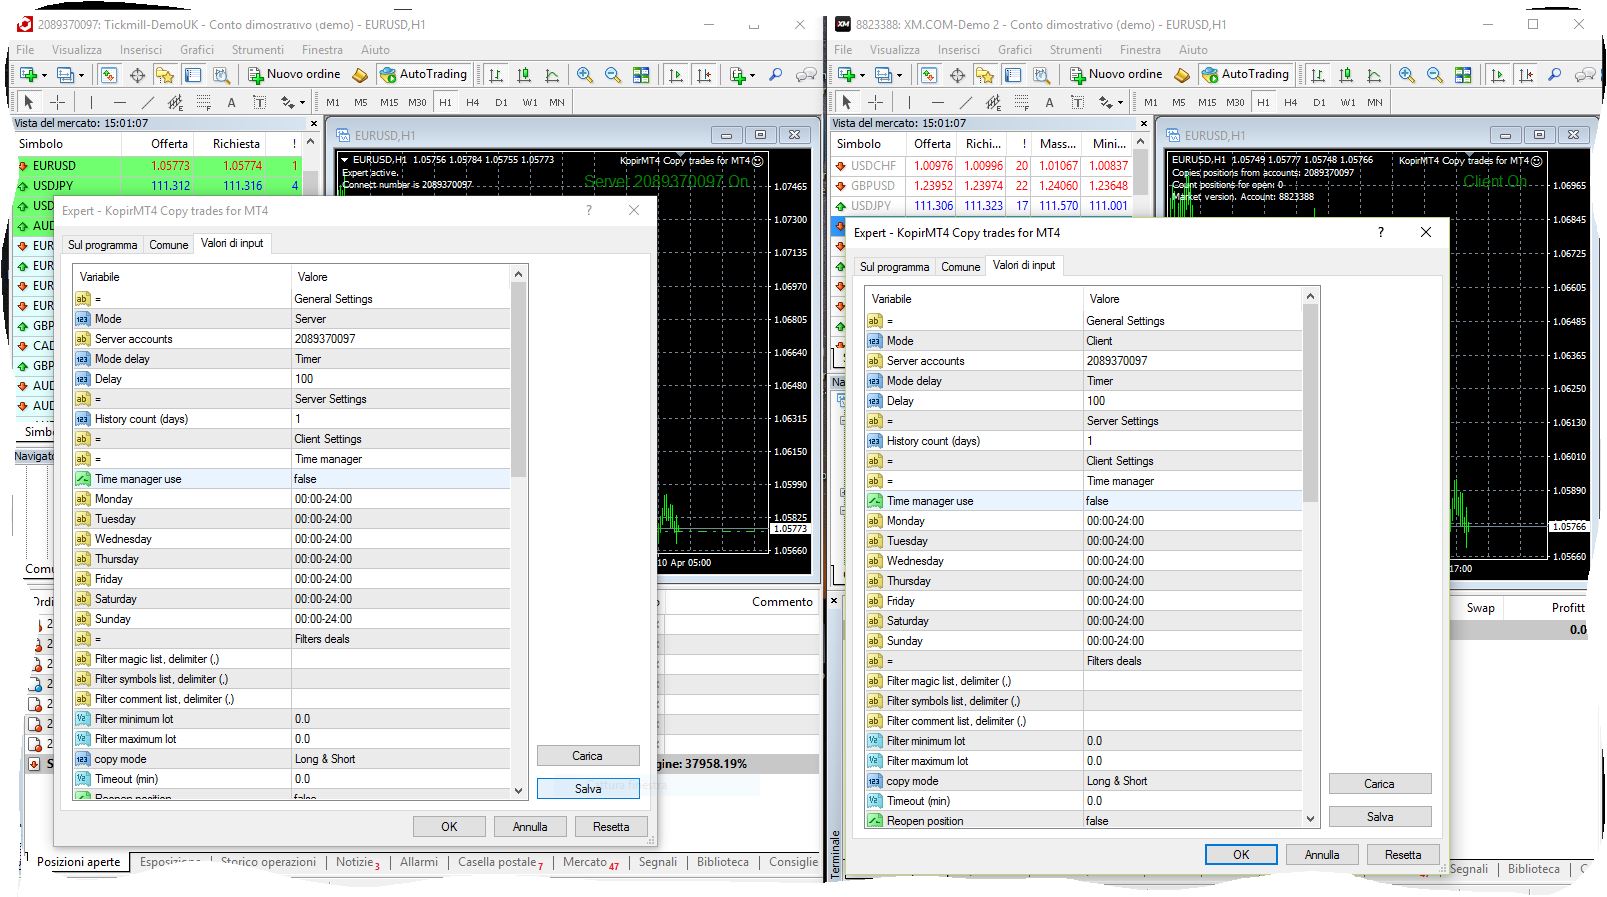Viewport: 1607px width, 897px height.
Task: Click Resetta button in right dialog
Action: click(1403, 854)
